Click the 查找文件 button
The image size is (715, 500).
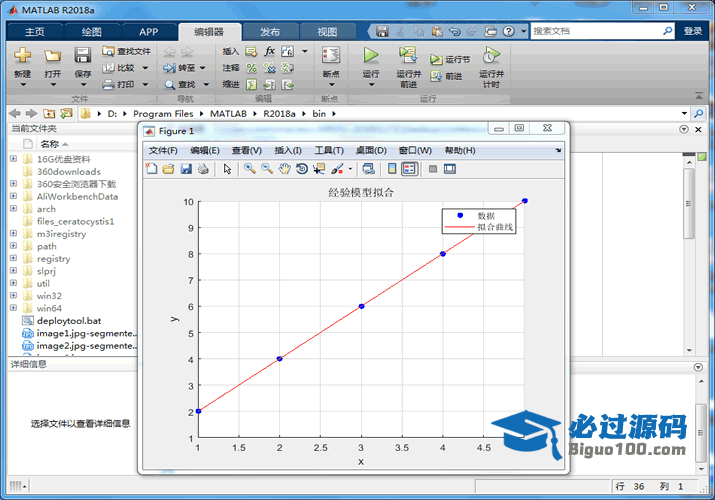click(x=126, y=51)
